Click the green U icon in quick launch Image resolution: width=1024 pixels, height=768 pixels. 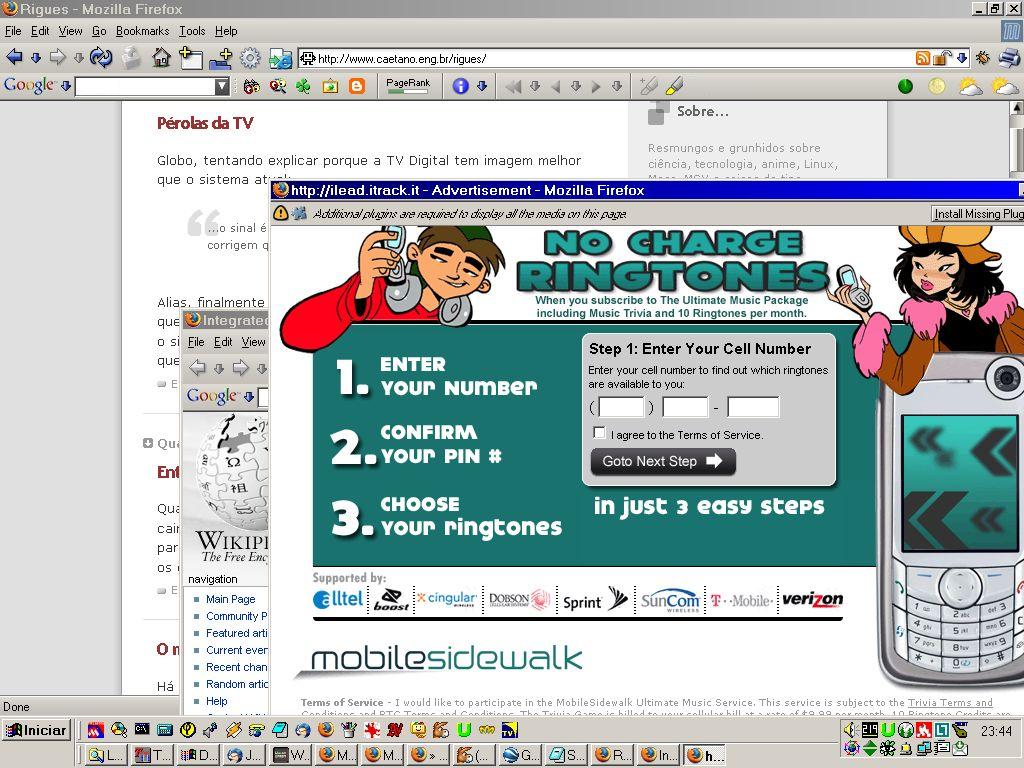464,729
